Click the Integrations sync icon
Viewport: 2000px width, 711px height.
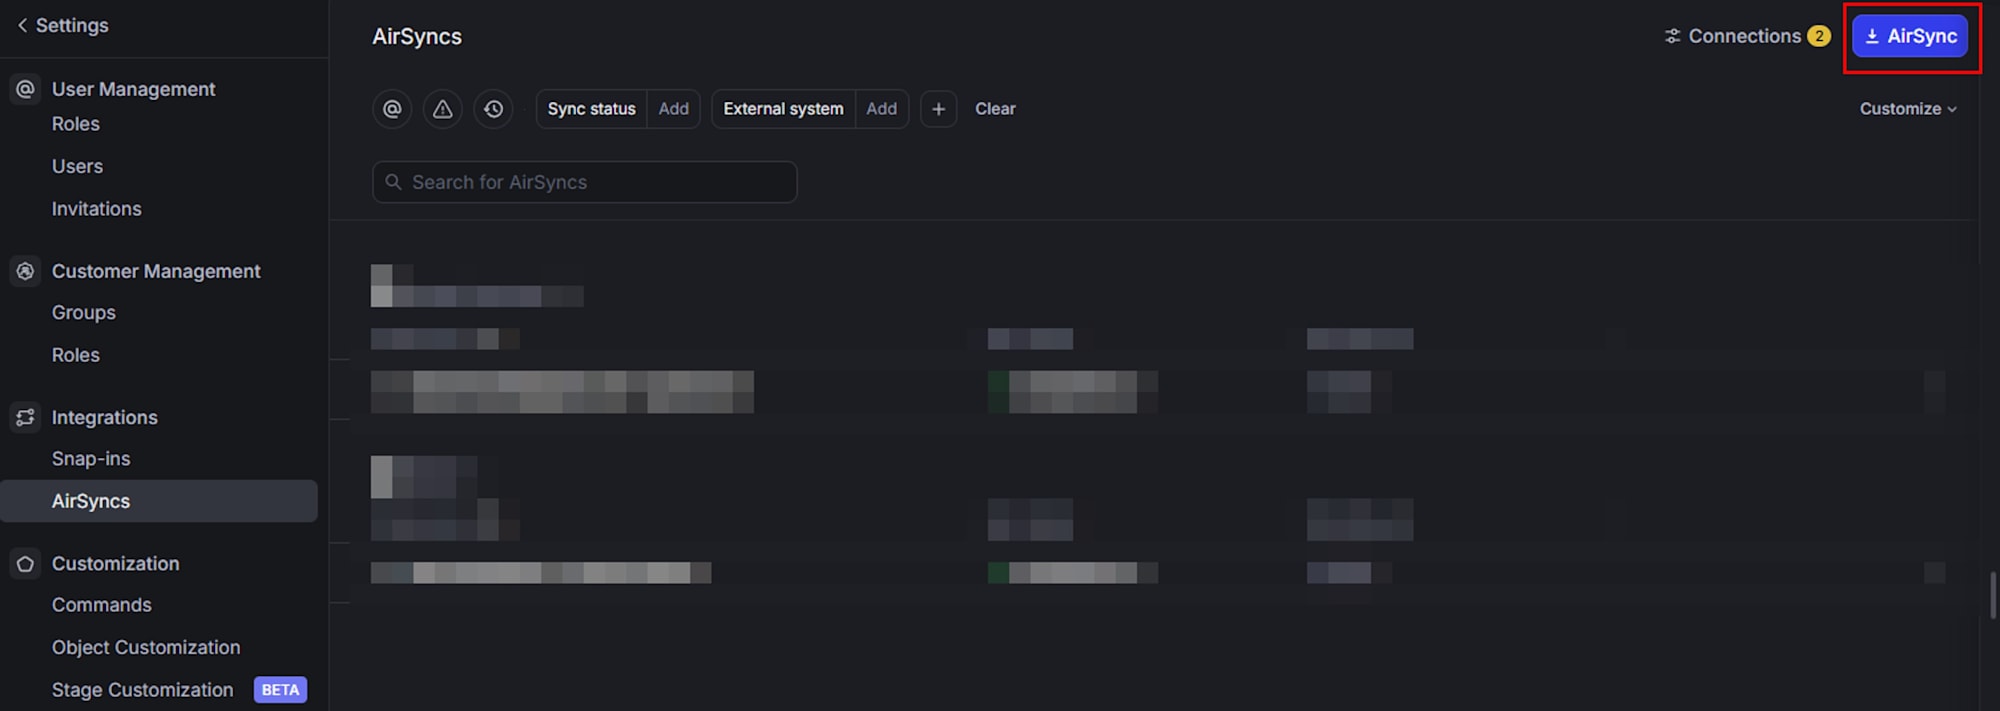point(25,417)
